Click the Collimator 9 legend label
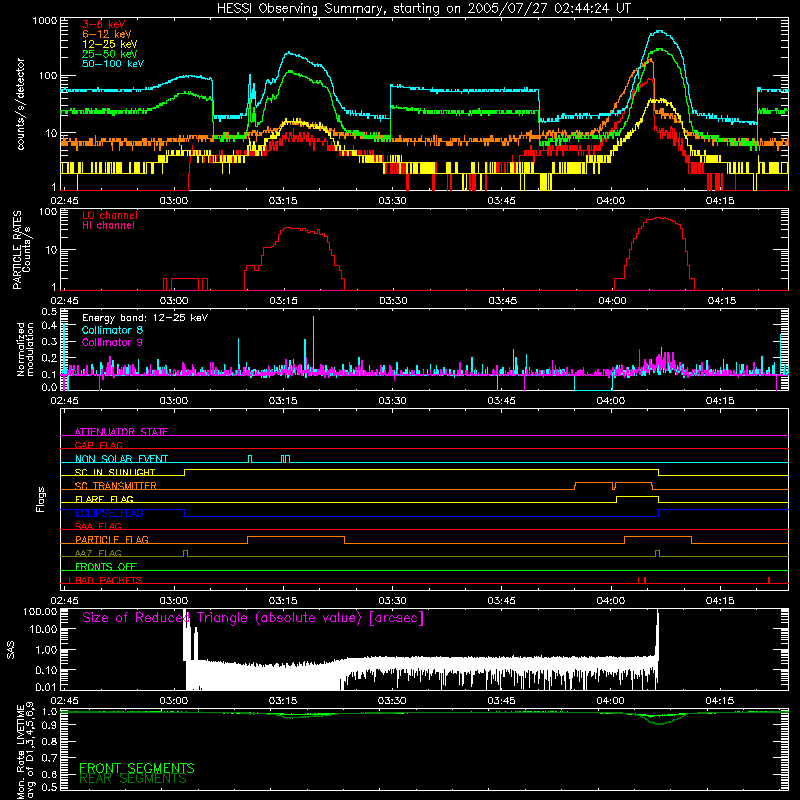 [112, 342]
